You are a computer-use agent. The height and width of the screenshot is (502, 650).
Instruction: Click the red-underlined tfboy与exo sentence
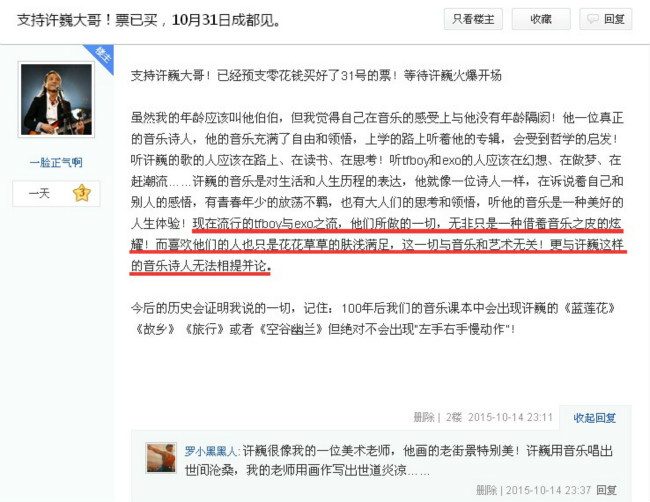377,245
